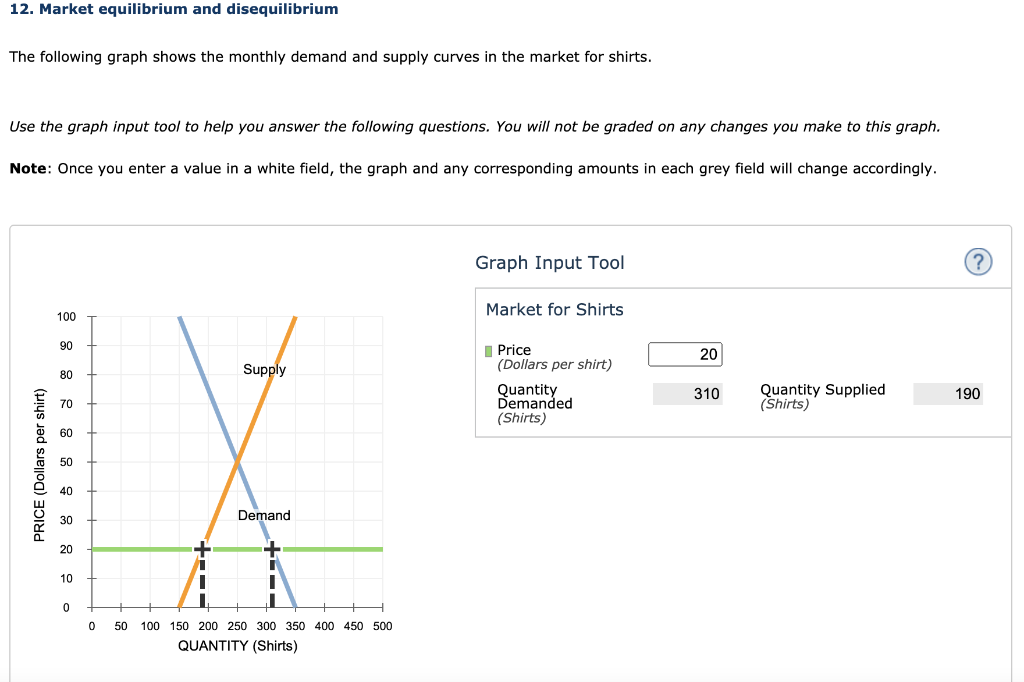
Task: Select the left cross marker on the green line
Action: pos(202,548)
